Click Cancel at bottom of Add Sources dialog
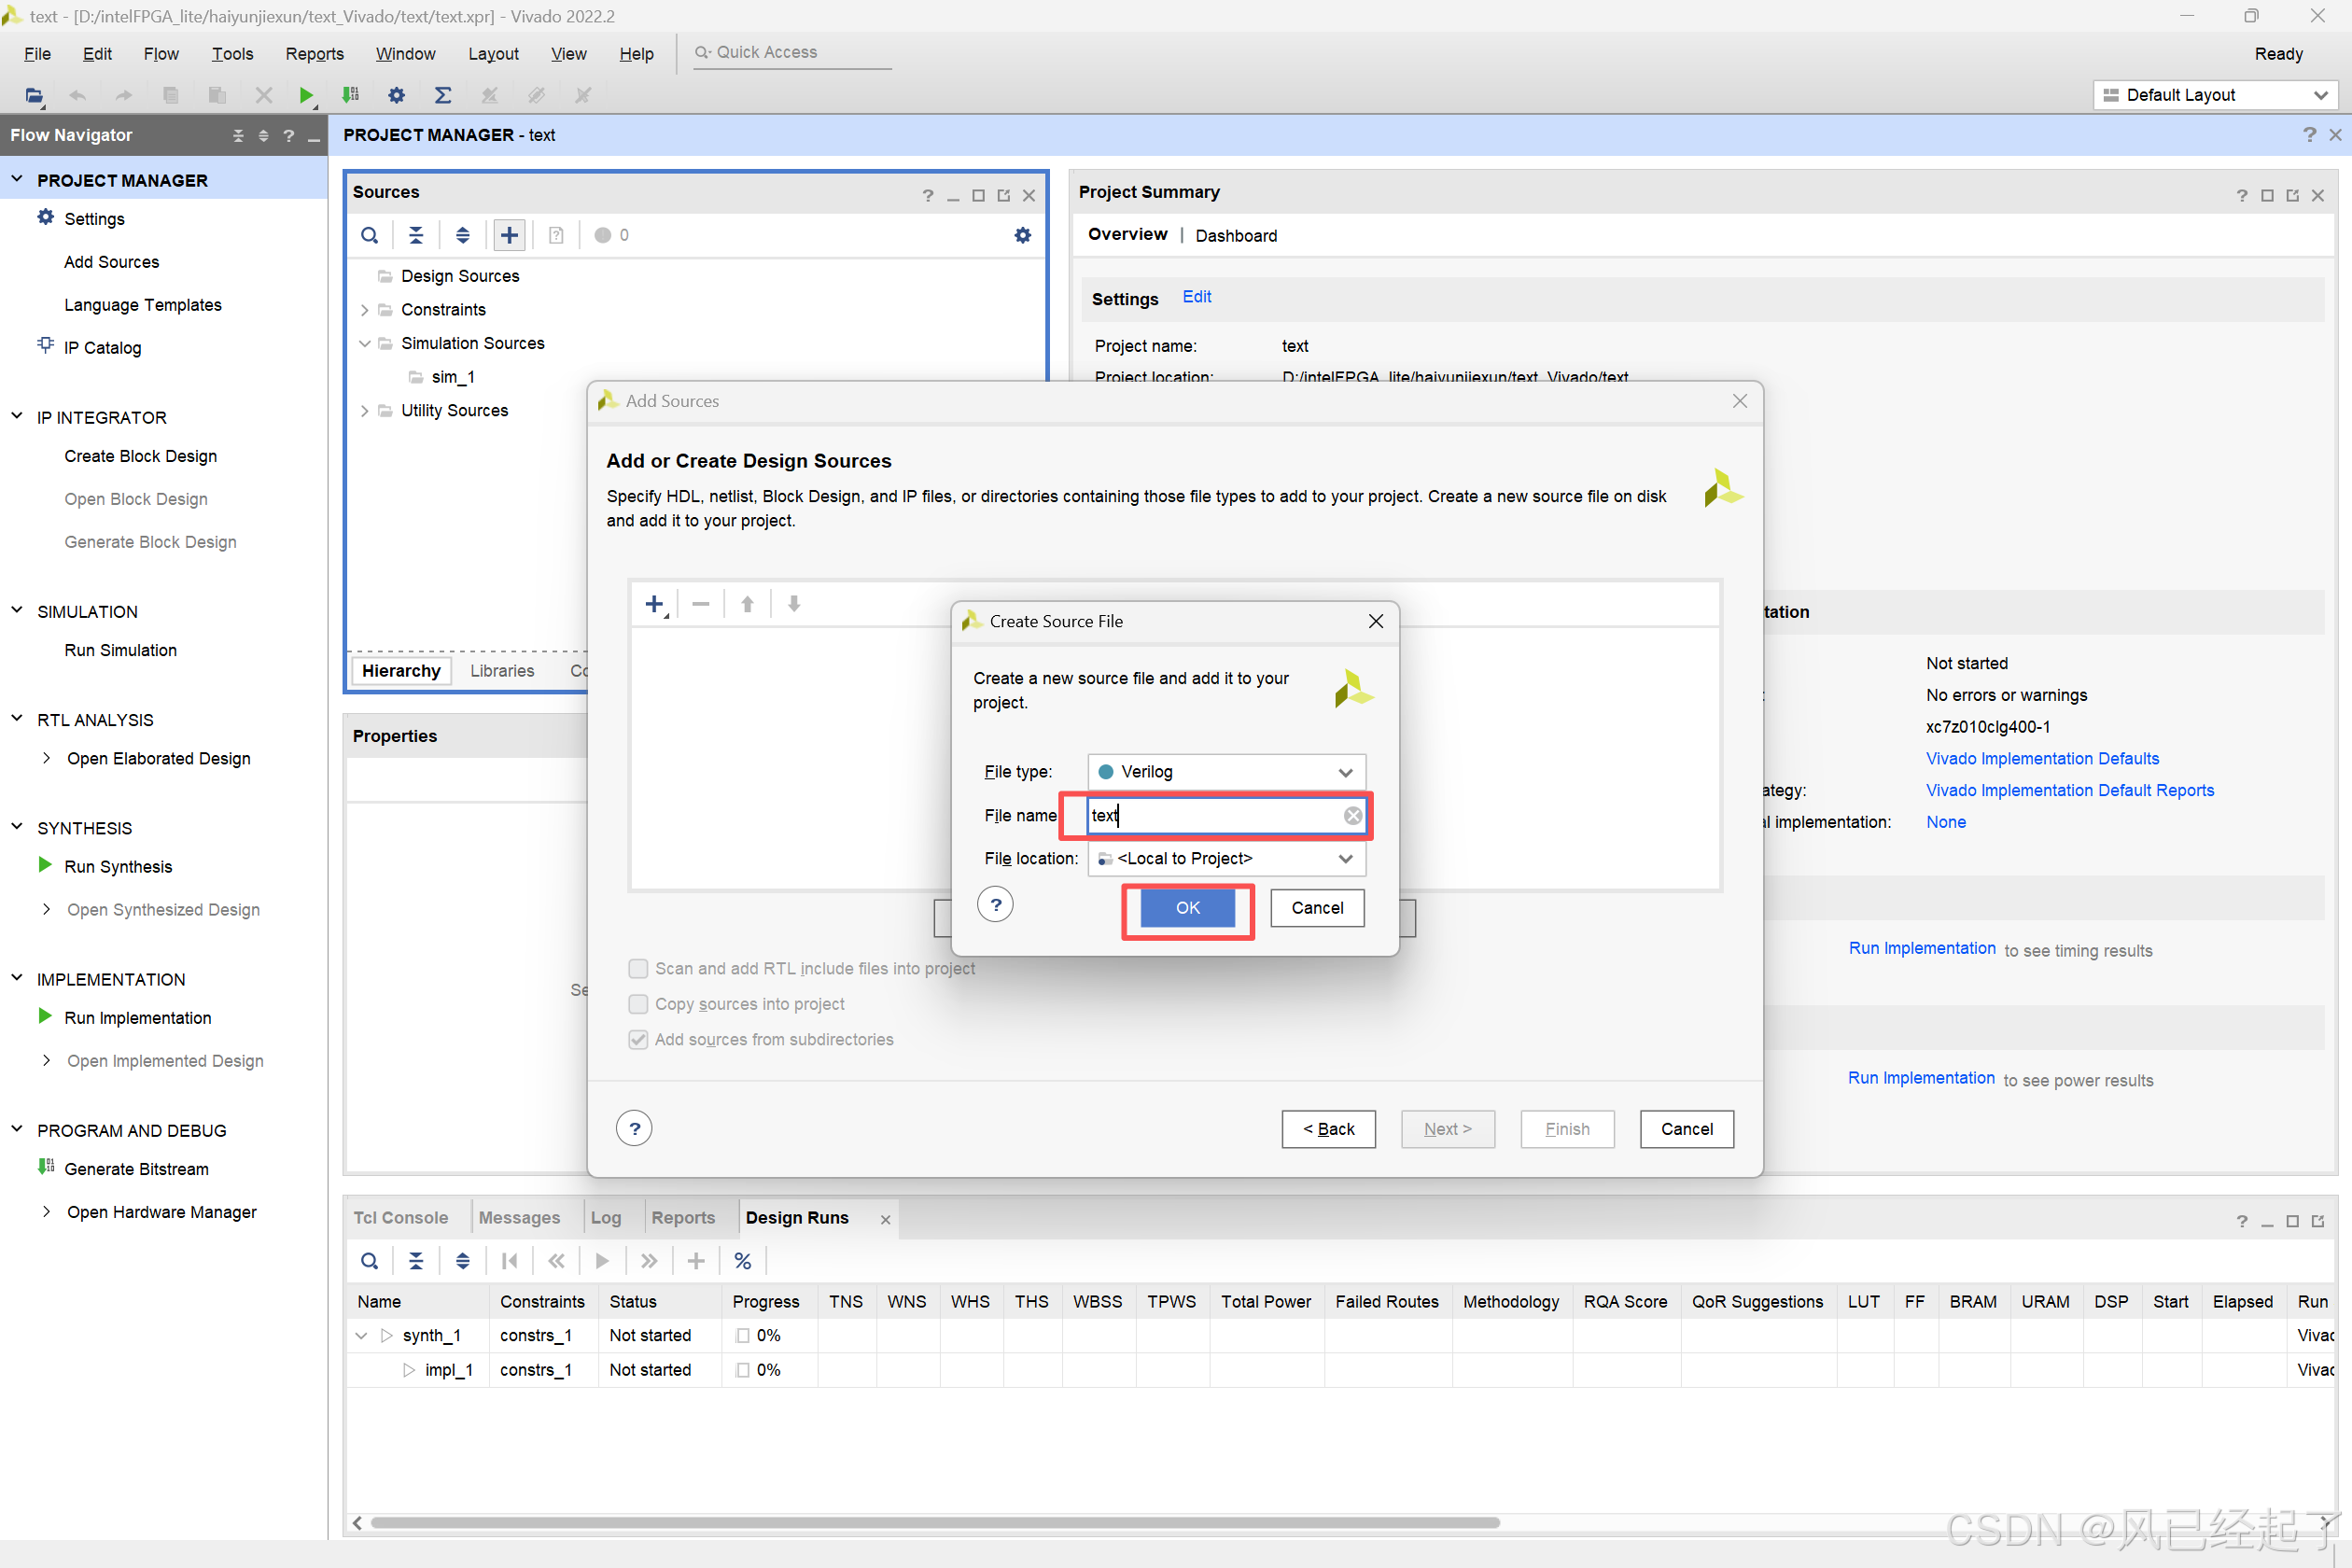 click(1687, 1129)
